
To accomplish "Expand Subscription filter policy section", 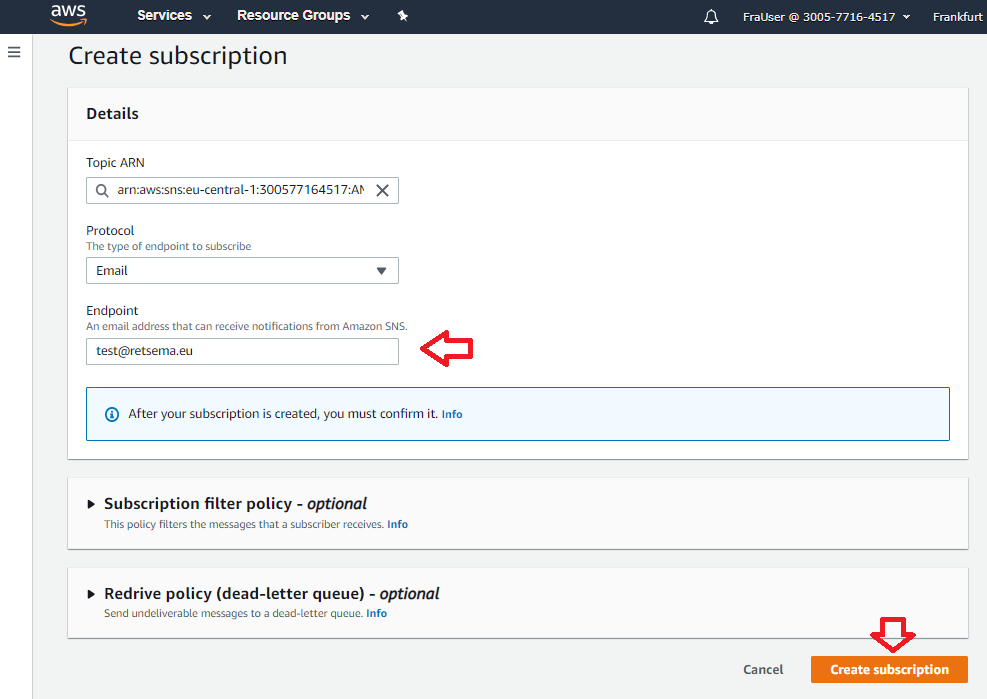I will coord(94,504).
